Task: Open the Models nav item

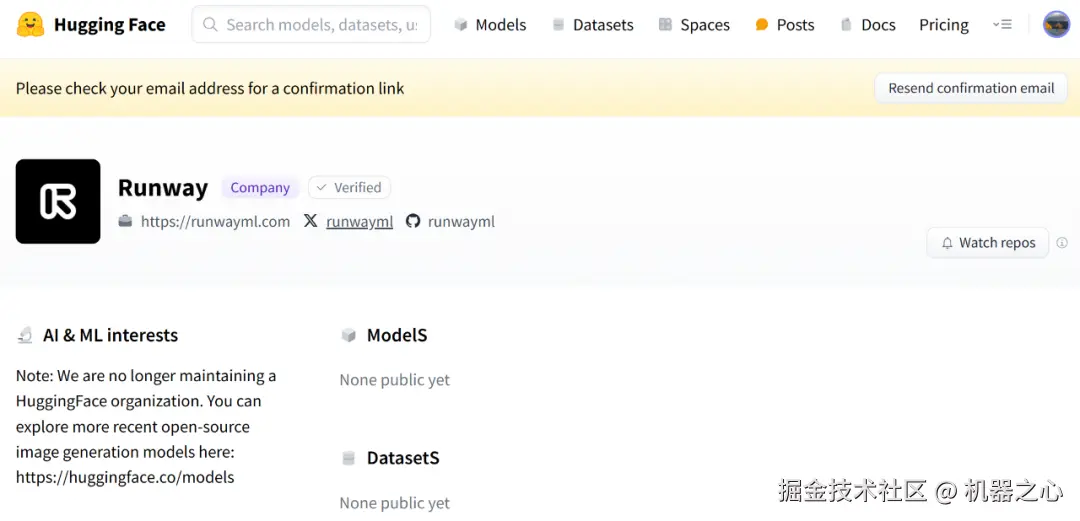Action: tap(490, 24)
